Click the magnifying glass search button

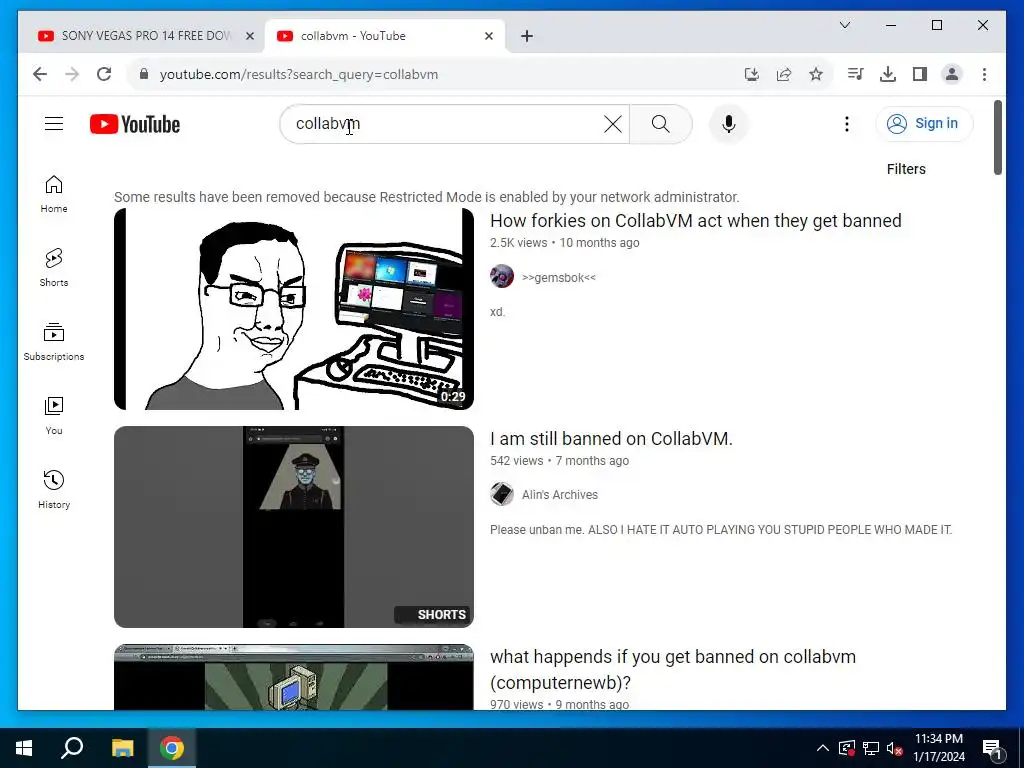(x=661, y=123)
